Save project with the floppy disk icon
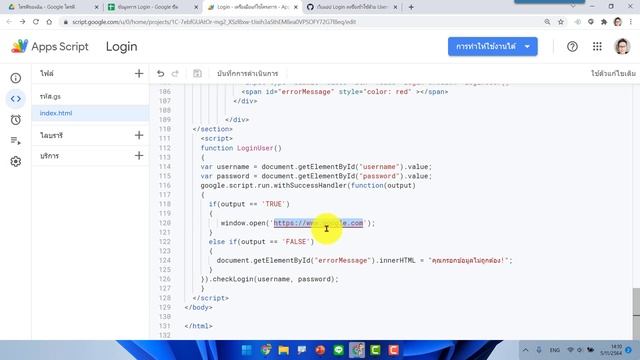The width and height of the screenshot is (640, 360). coord(197,73)
